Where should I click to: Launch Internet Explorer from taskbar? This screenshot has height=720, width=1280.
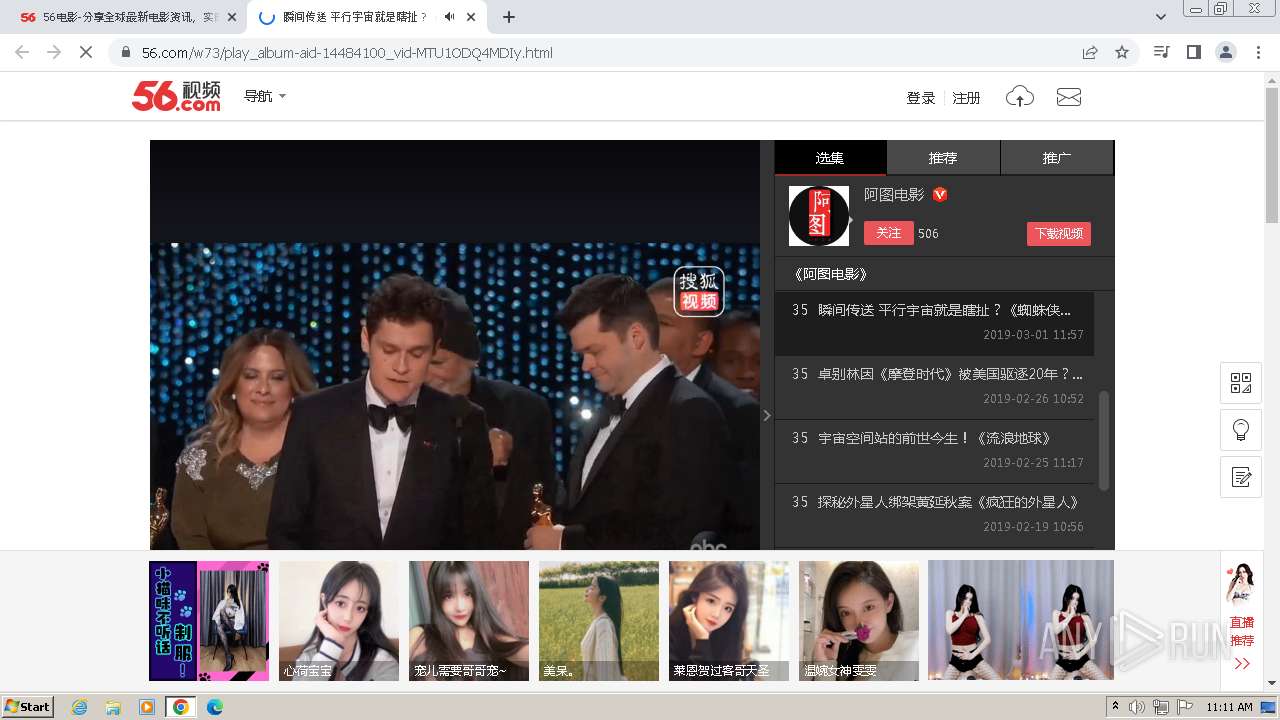pos(79,707)
